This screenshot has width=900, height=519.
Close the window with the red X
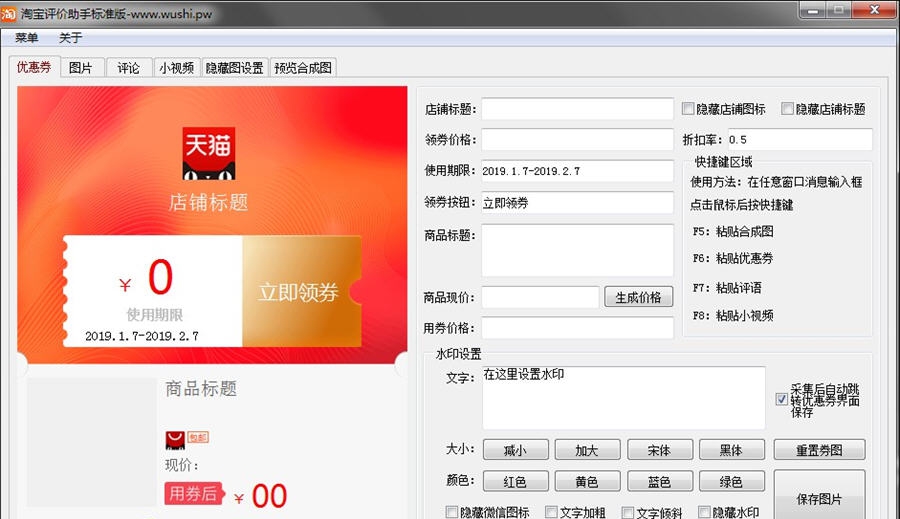tap(874, 10)
